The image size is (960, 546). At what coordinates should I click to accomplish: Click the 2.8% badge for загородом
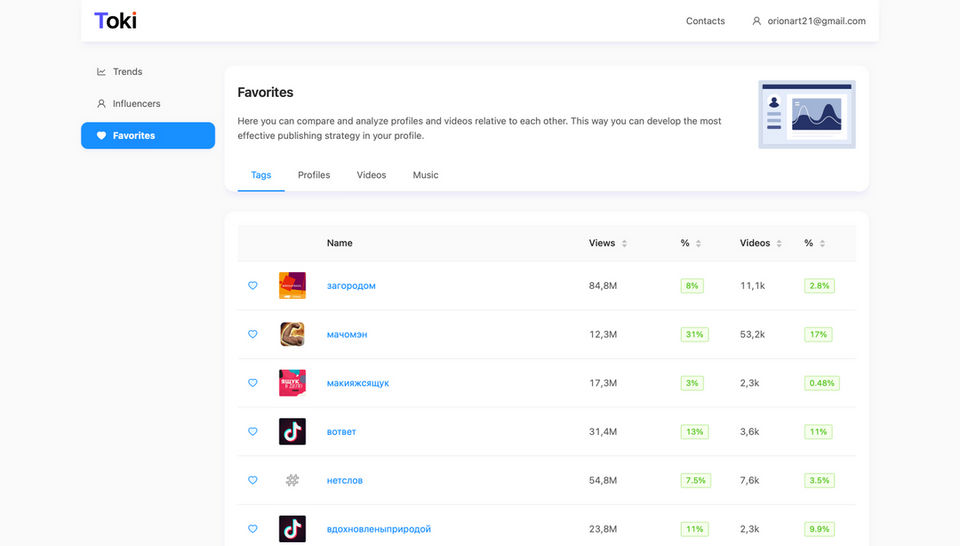tap(819, 286)
